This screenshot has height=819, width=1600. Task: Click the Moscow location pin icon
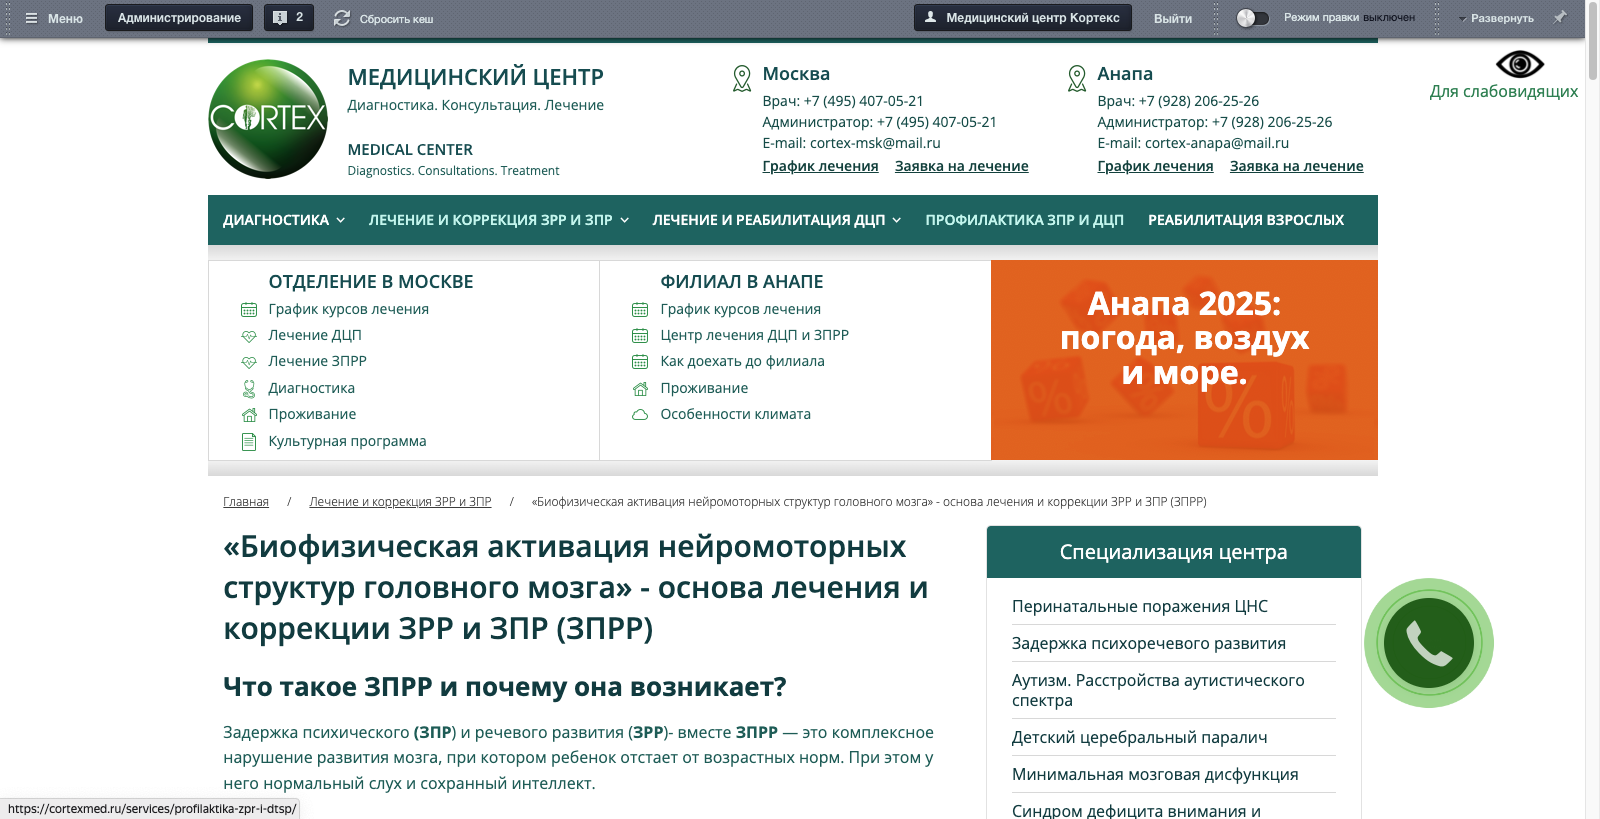pyautogui.click(x=742, y=78)
